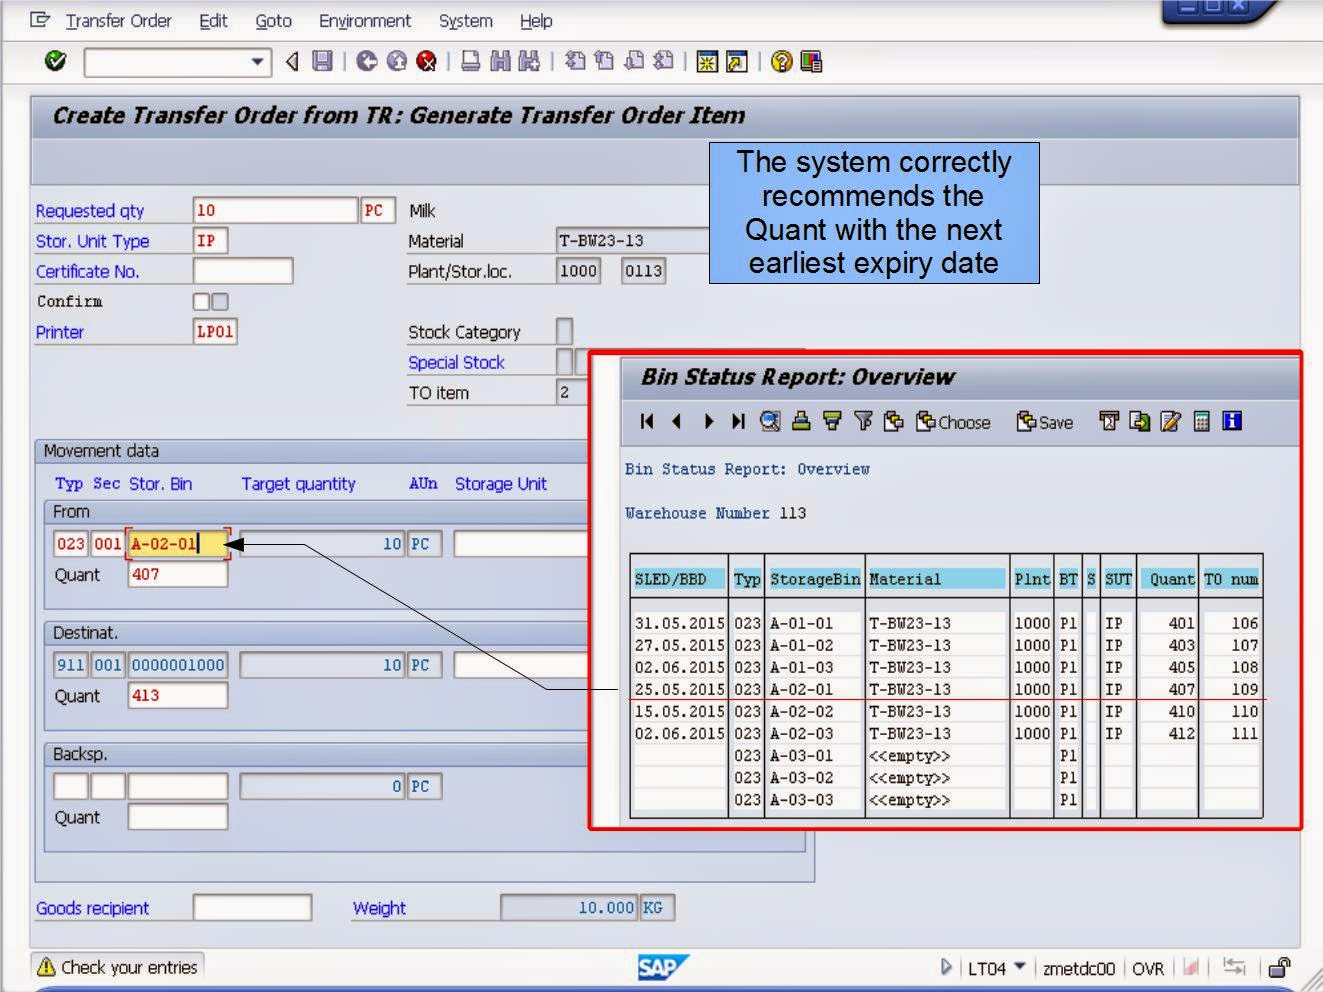Open the details magnifier in Bin Status Report
The width and height of the screenshot is (1323, 992).
click(768, 422)
